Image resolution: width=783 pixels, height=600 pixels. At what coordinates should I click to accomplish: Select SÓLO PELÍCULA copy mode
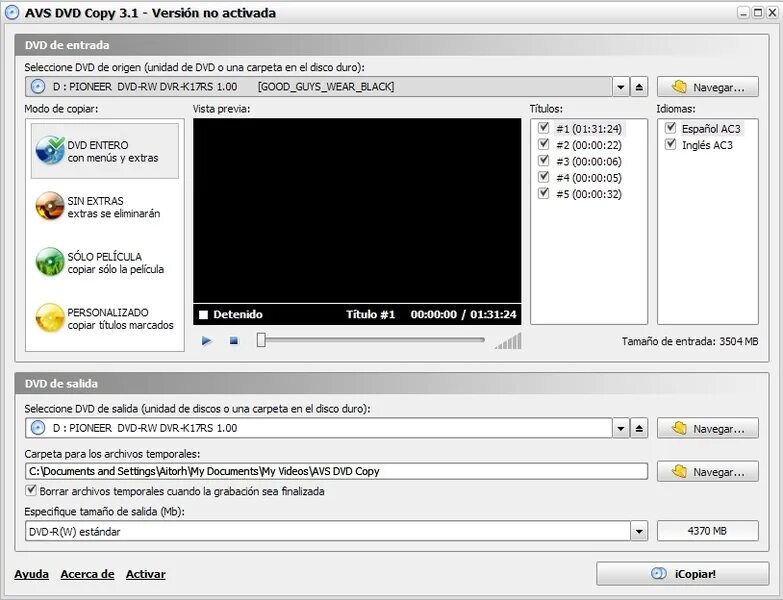(x=104, y=263)
